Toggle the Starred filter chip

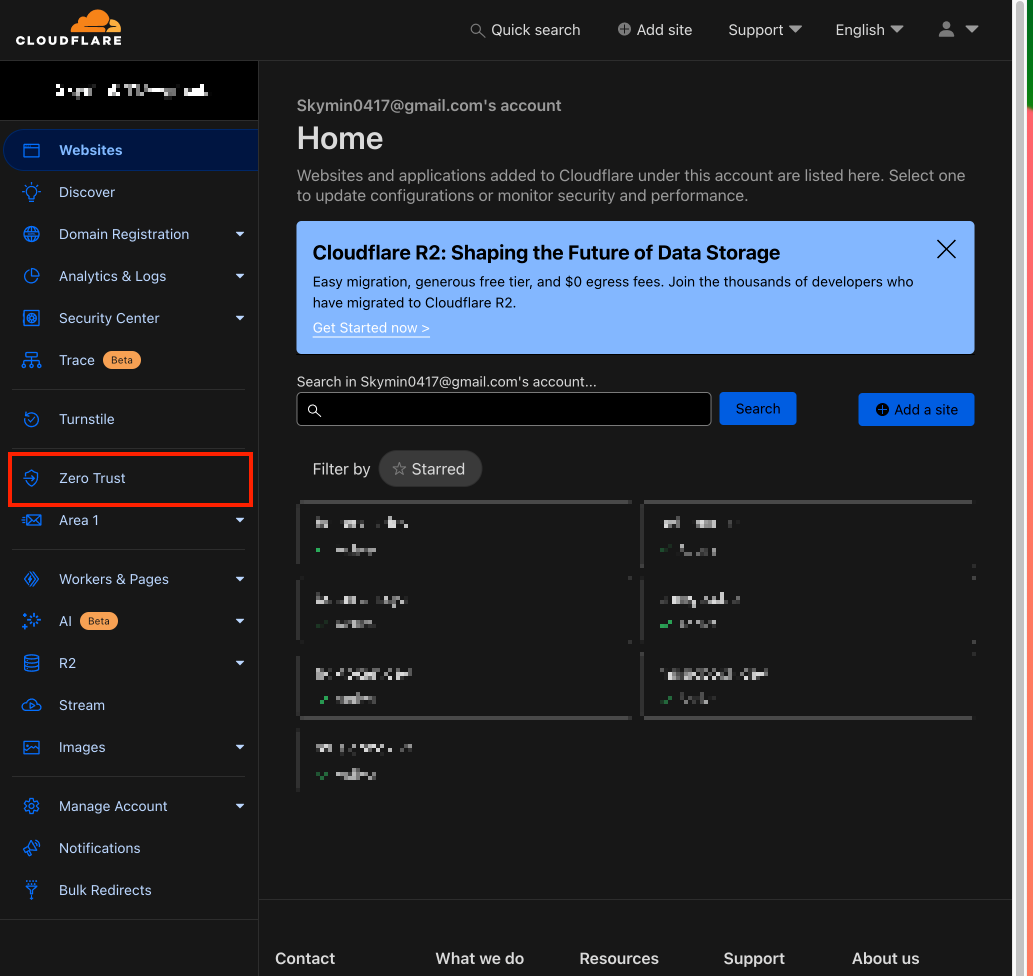click(x=430, y=469)
